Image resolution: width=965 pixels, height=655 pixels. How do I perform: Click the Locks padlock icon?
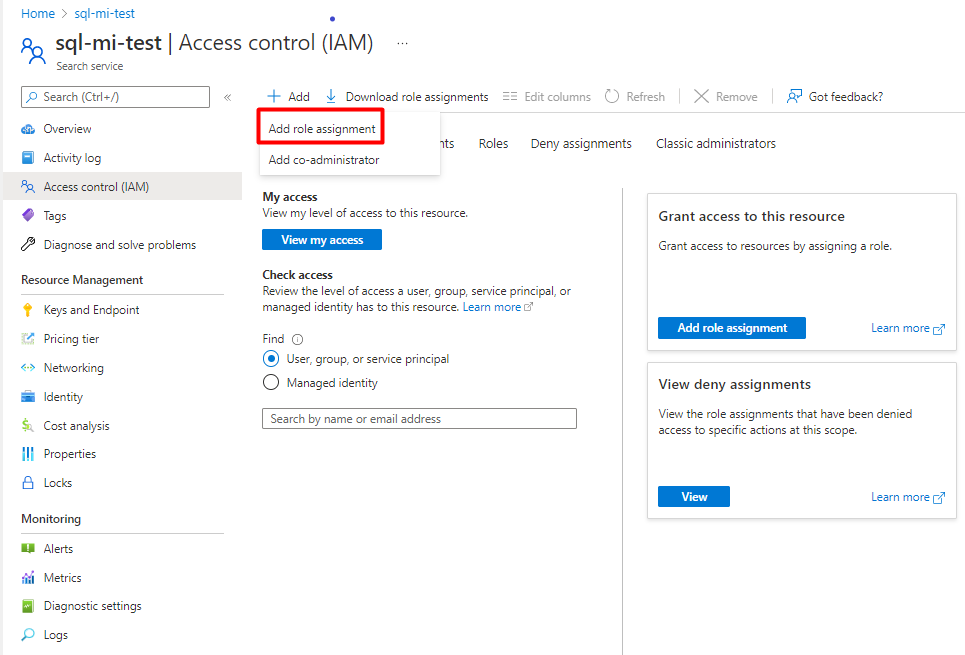[28, 483]
